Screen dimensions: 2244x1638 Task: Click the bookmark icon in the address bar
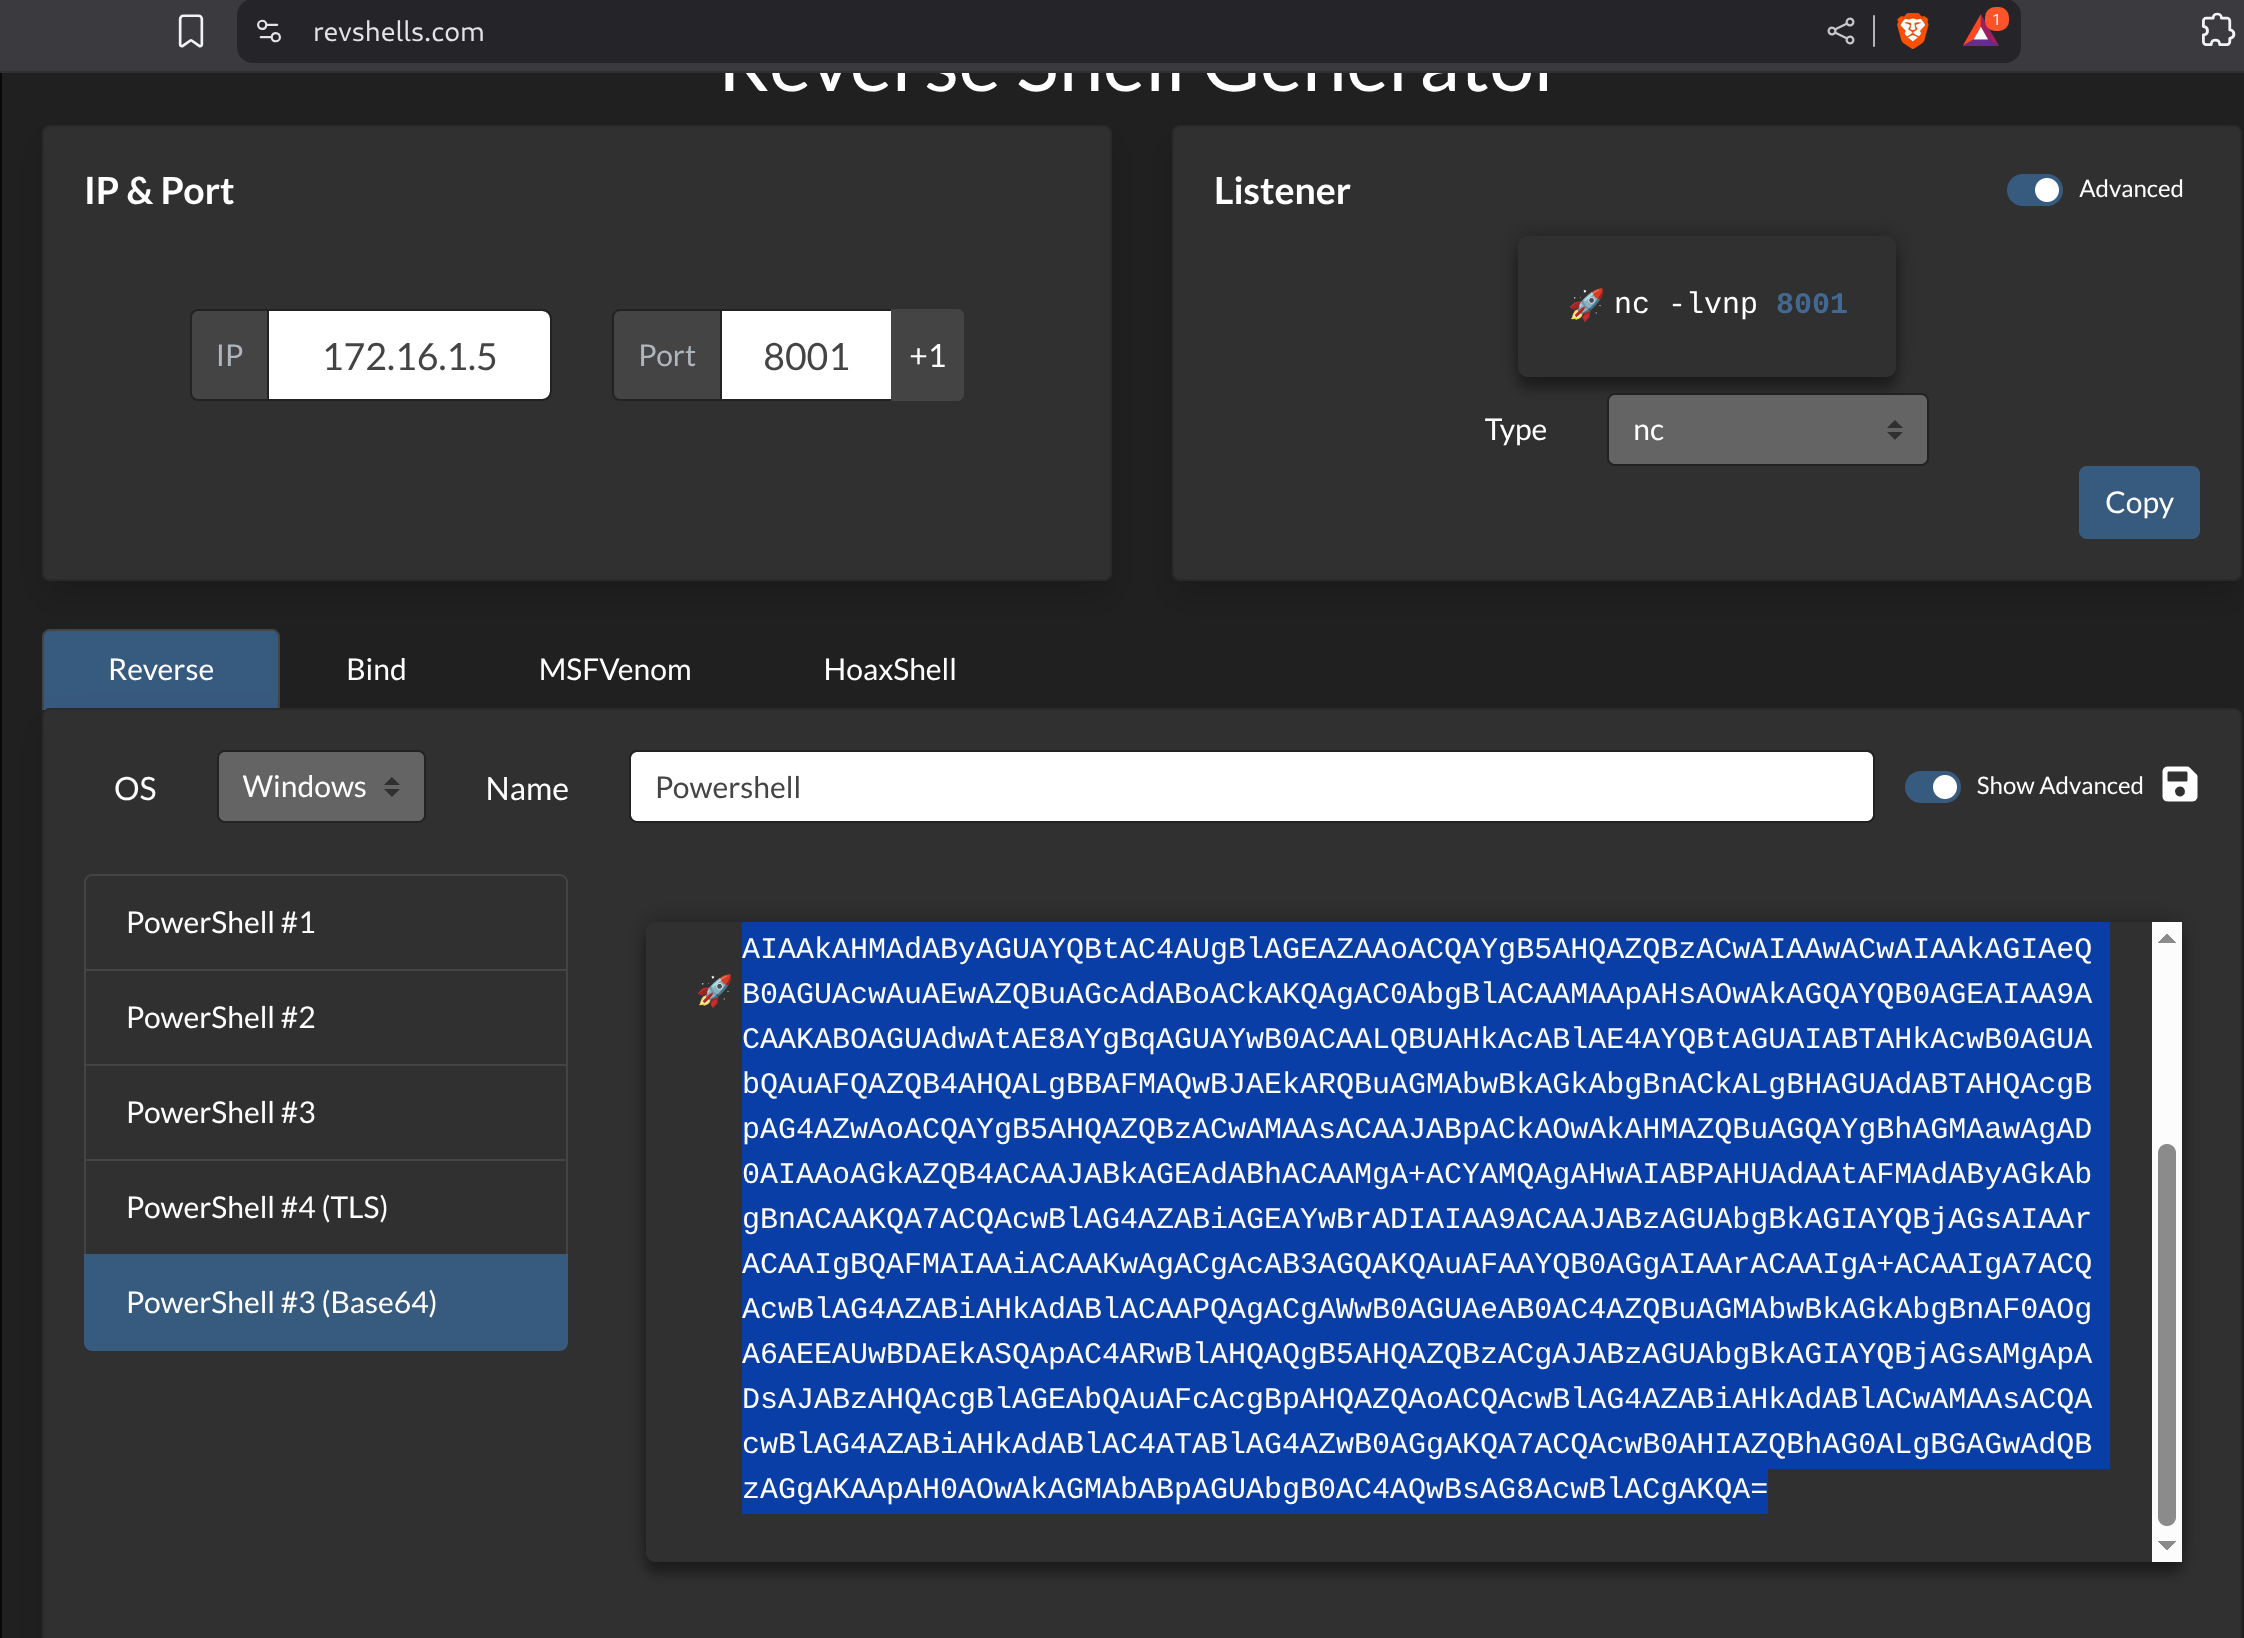[x=191, y=31]
